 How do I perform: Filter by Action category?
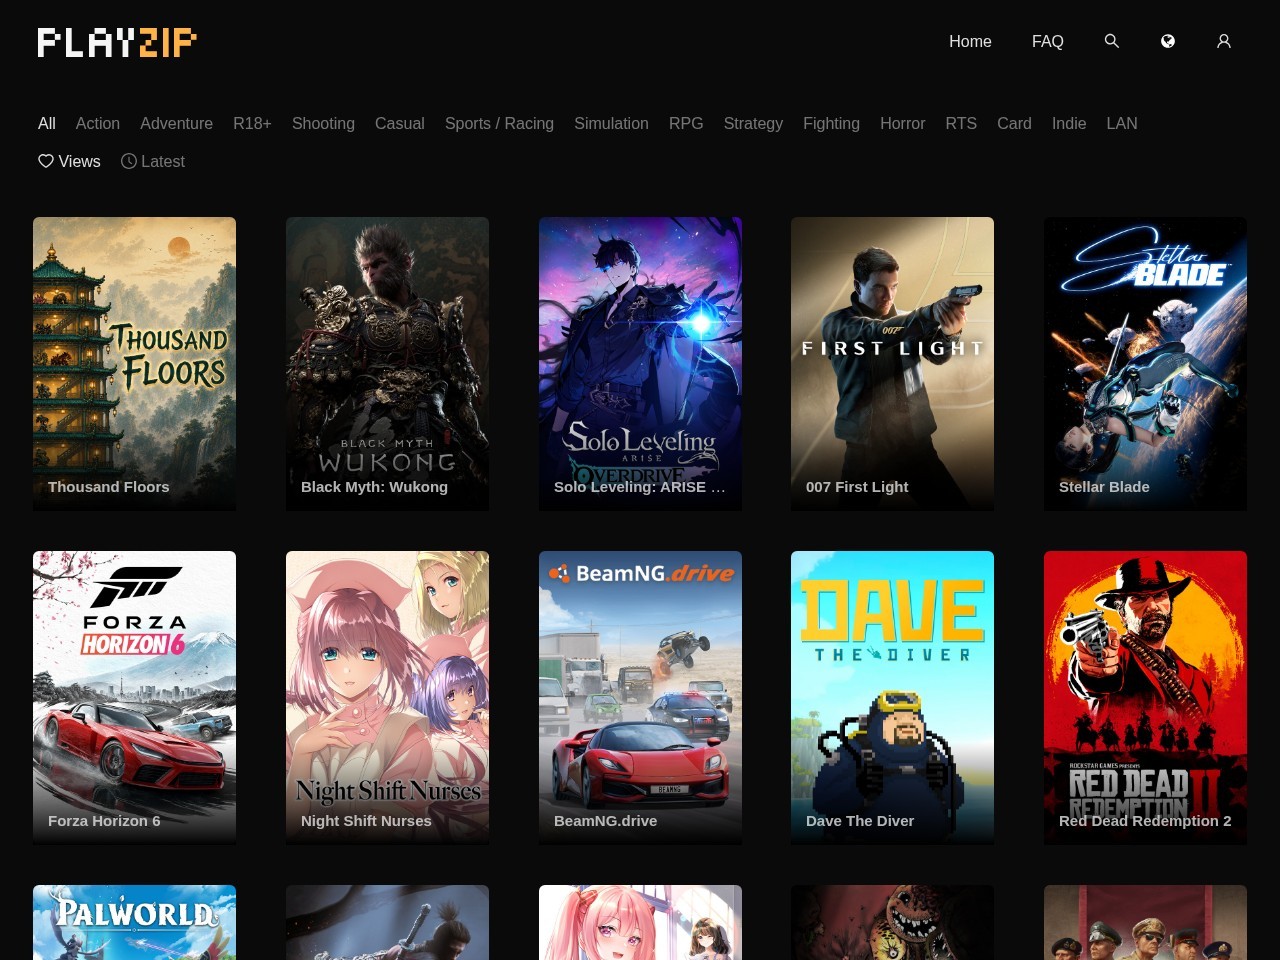pyautogui.click(x=98, y=123)
